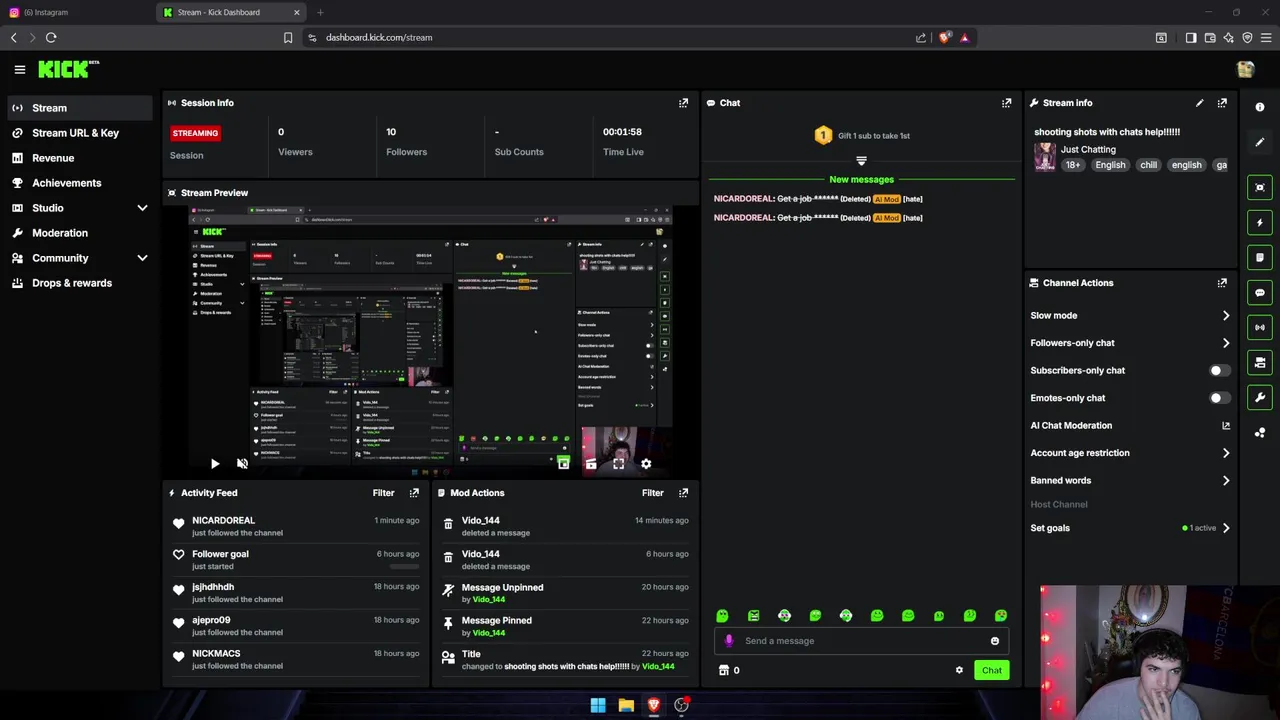Open the AI Chat Moderation external link
The image size is (1280, 720).
pyautogui.click(x=1225, y=426)
